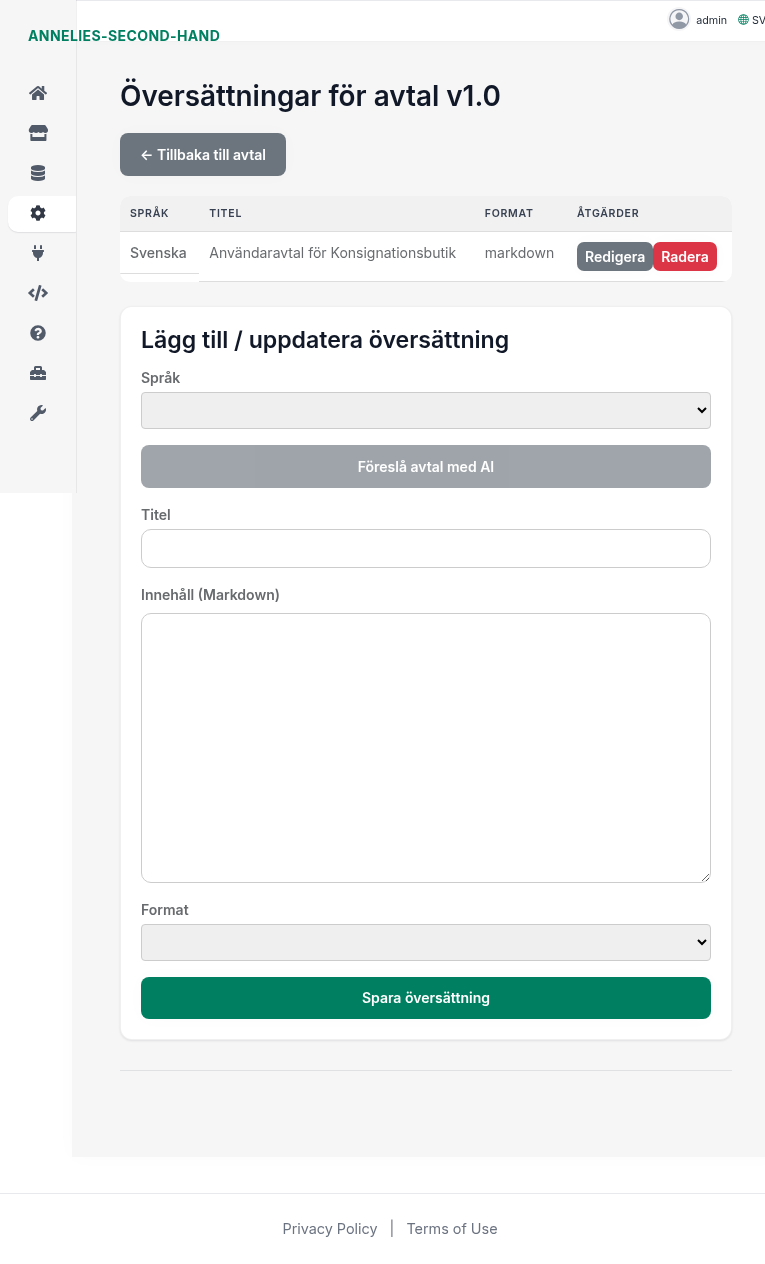The image size is (765, 1264).
Task: Click the admin avatar icon
Action: [679, 19]
